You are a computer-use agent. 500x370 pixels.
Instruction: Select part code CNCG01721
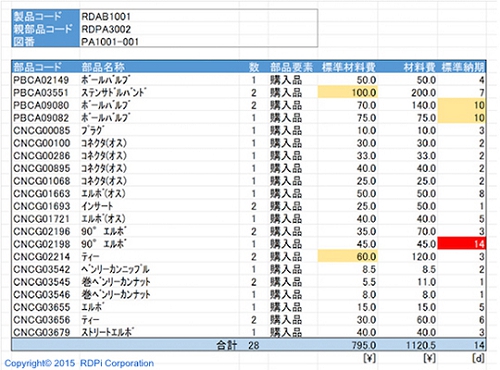click(x=42, y=219)
